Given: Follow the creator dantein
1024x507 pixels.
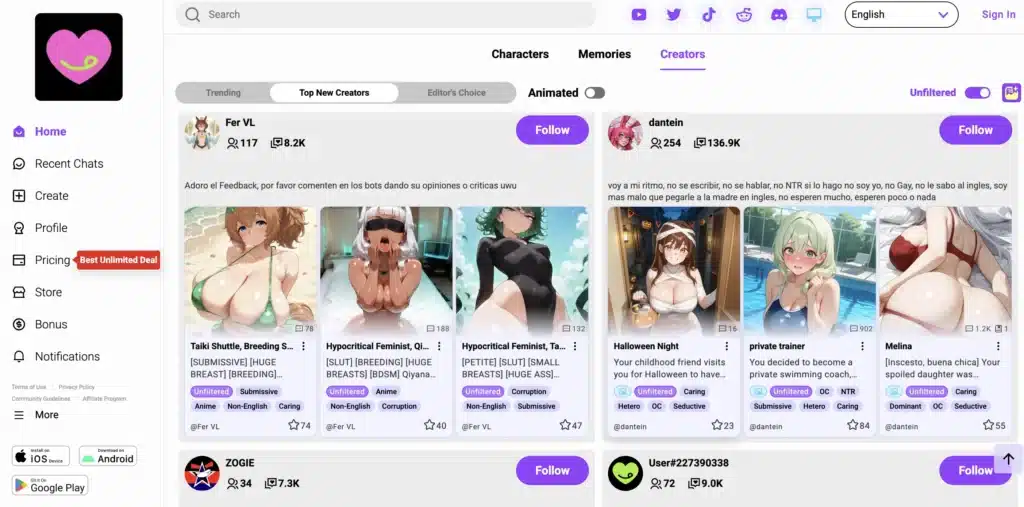Looking at the screenshot, I should click(975, 130).
